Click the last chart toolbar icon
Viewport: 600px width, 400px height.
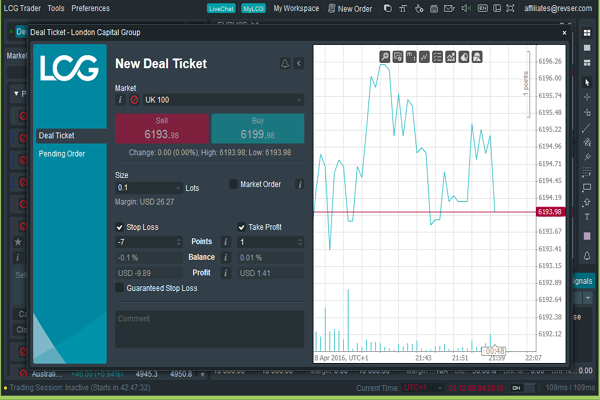(477, 57)
